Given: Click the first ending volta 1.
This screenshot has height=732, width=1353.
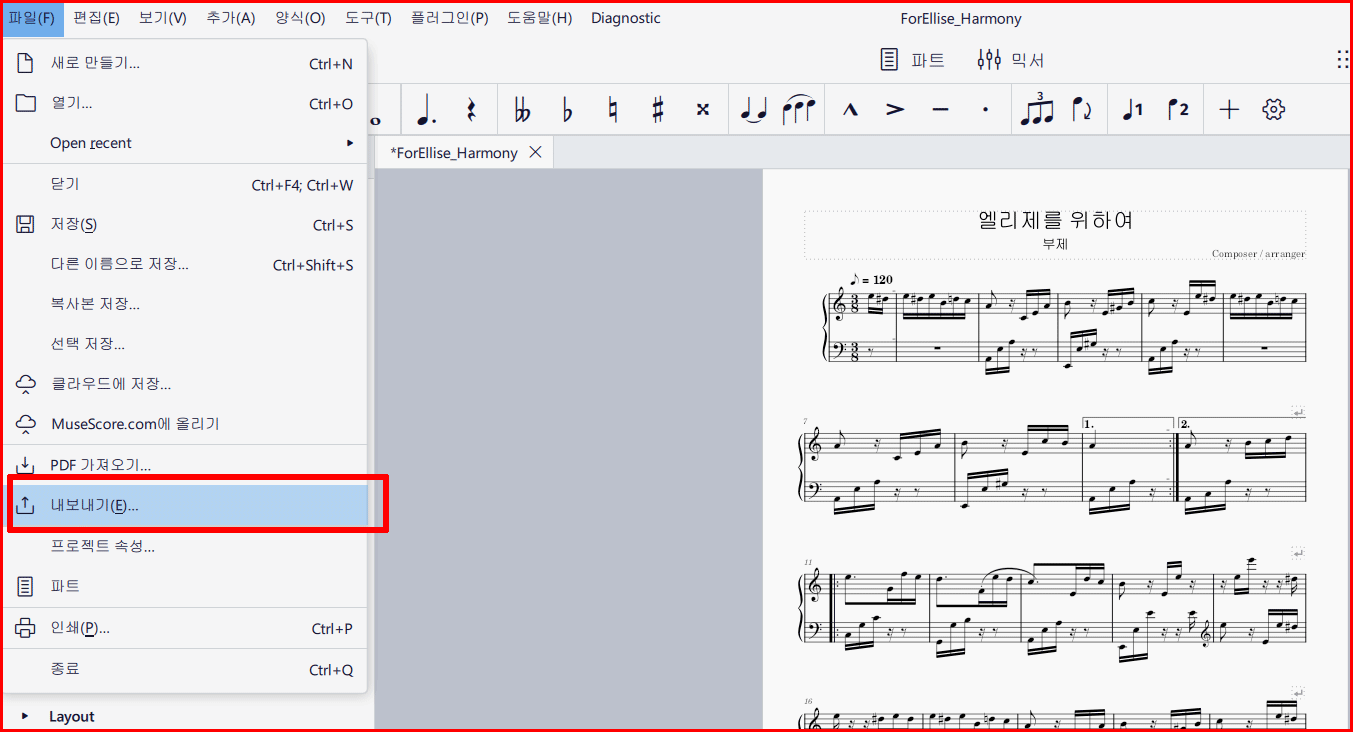Looking at the screenshot, I should click(x=1127, y=424).
